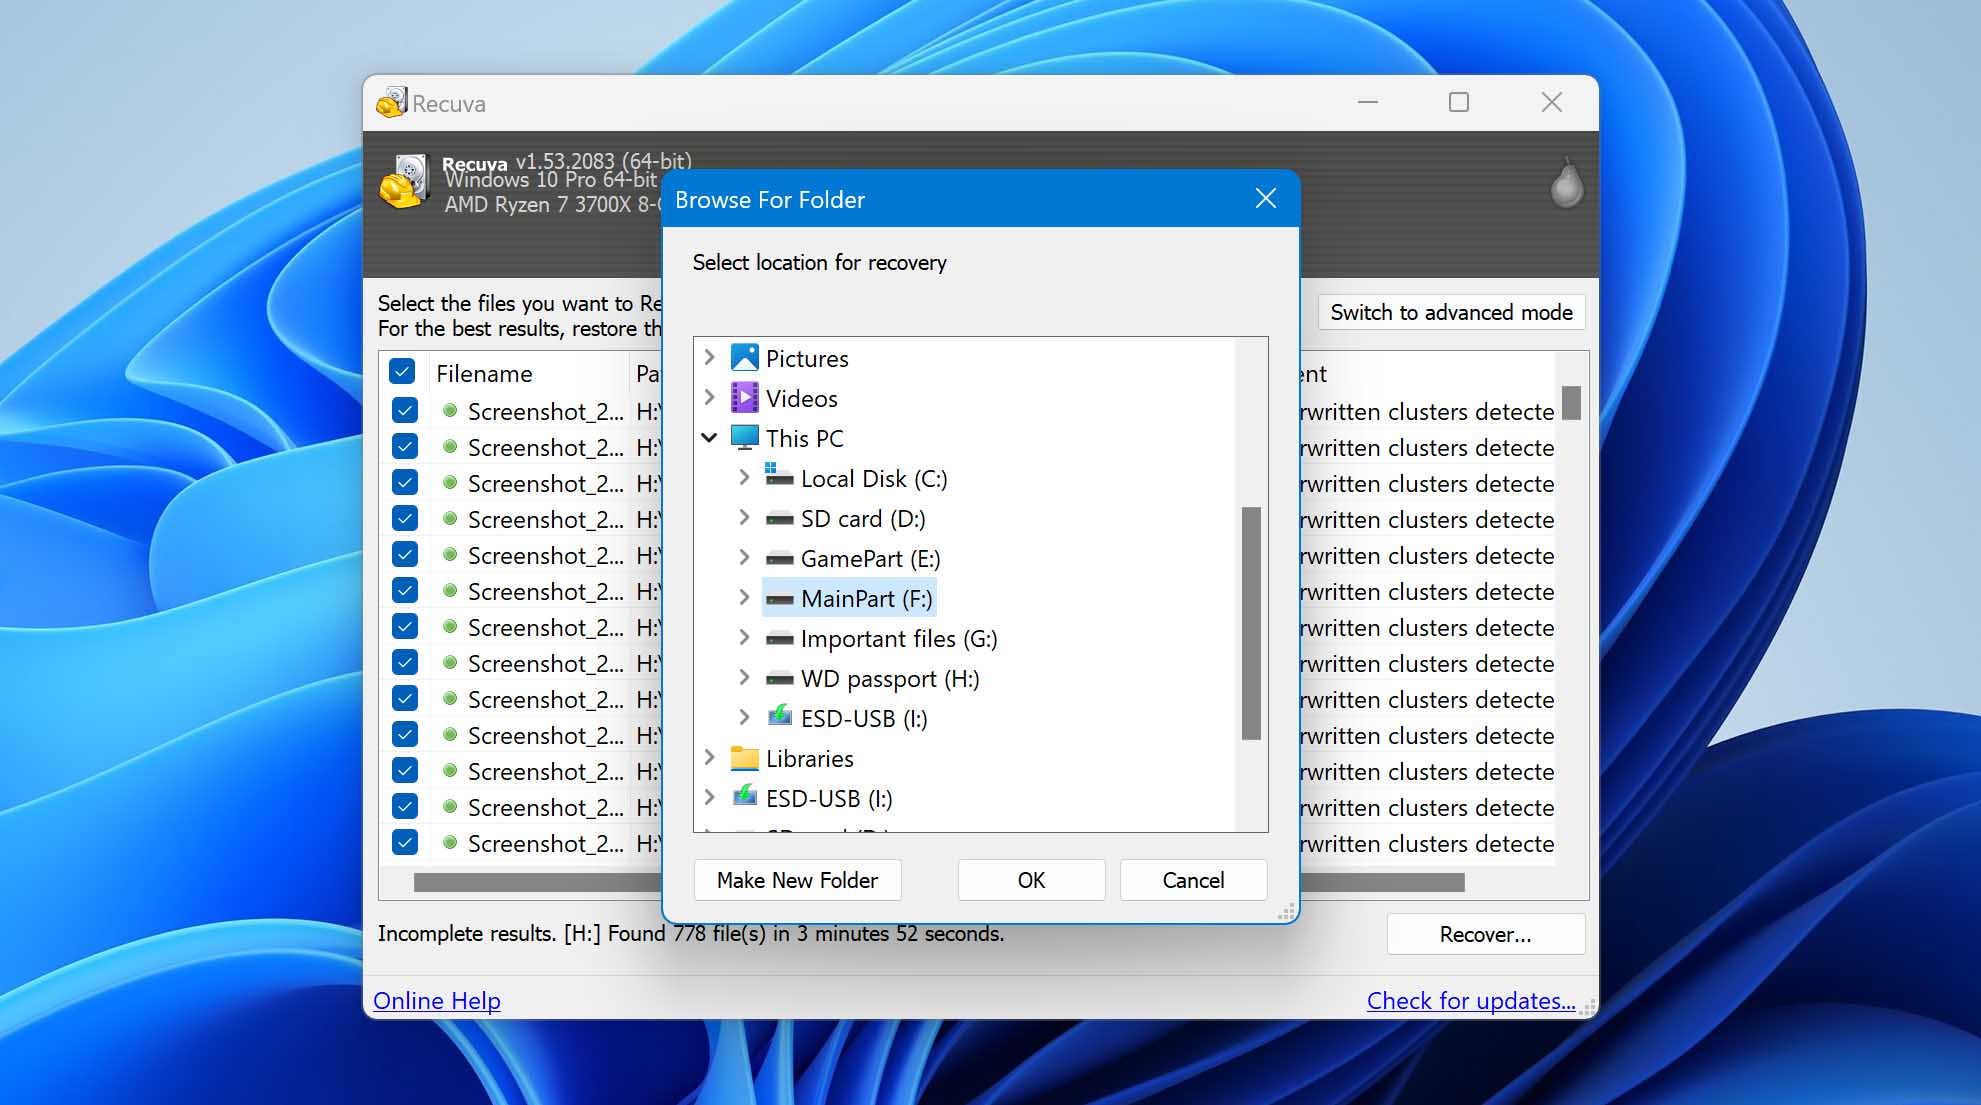Click the Pictures folder icon

(745, 358)
